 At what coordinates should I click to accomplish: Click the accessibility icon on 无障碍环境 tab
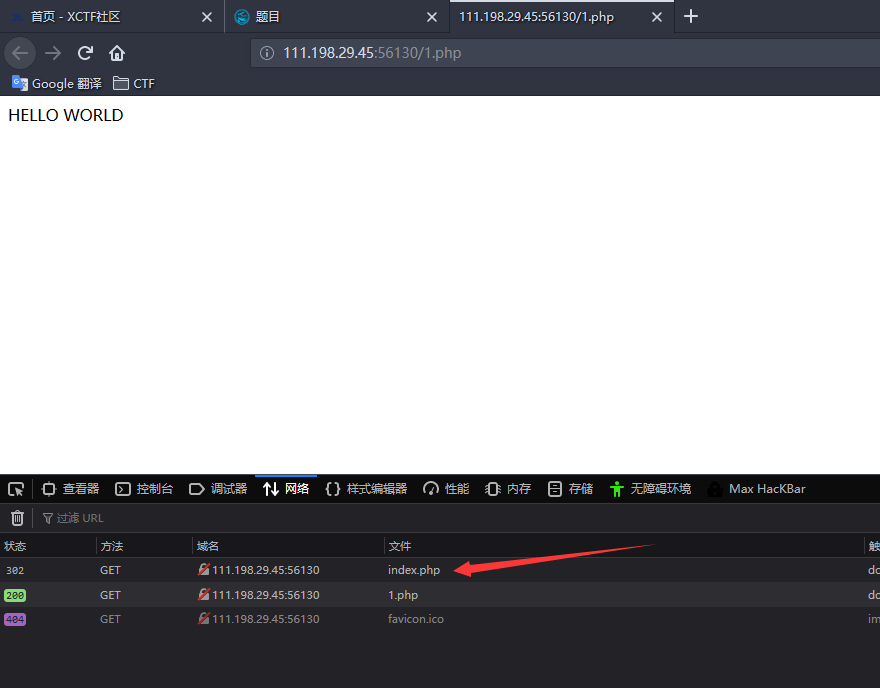616,488
